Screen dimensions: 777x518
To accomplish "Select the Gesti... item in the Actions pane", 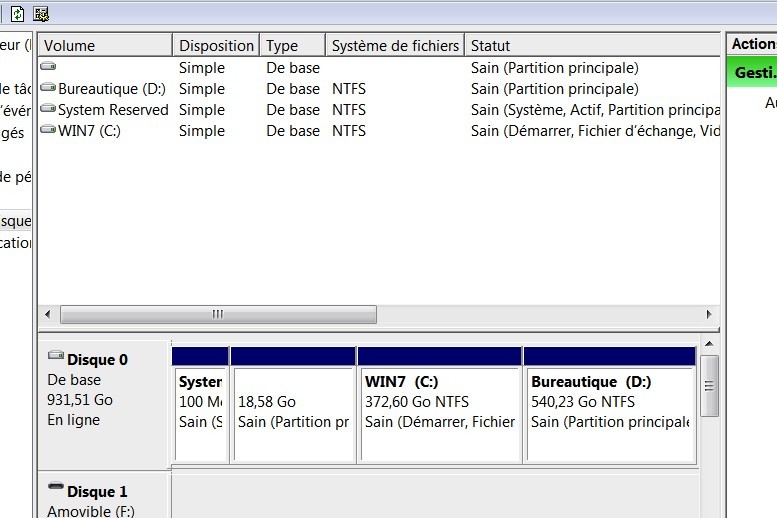I will tap(752, 72).
